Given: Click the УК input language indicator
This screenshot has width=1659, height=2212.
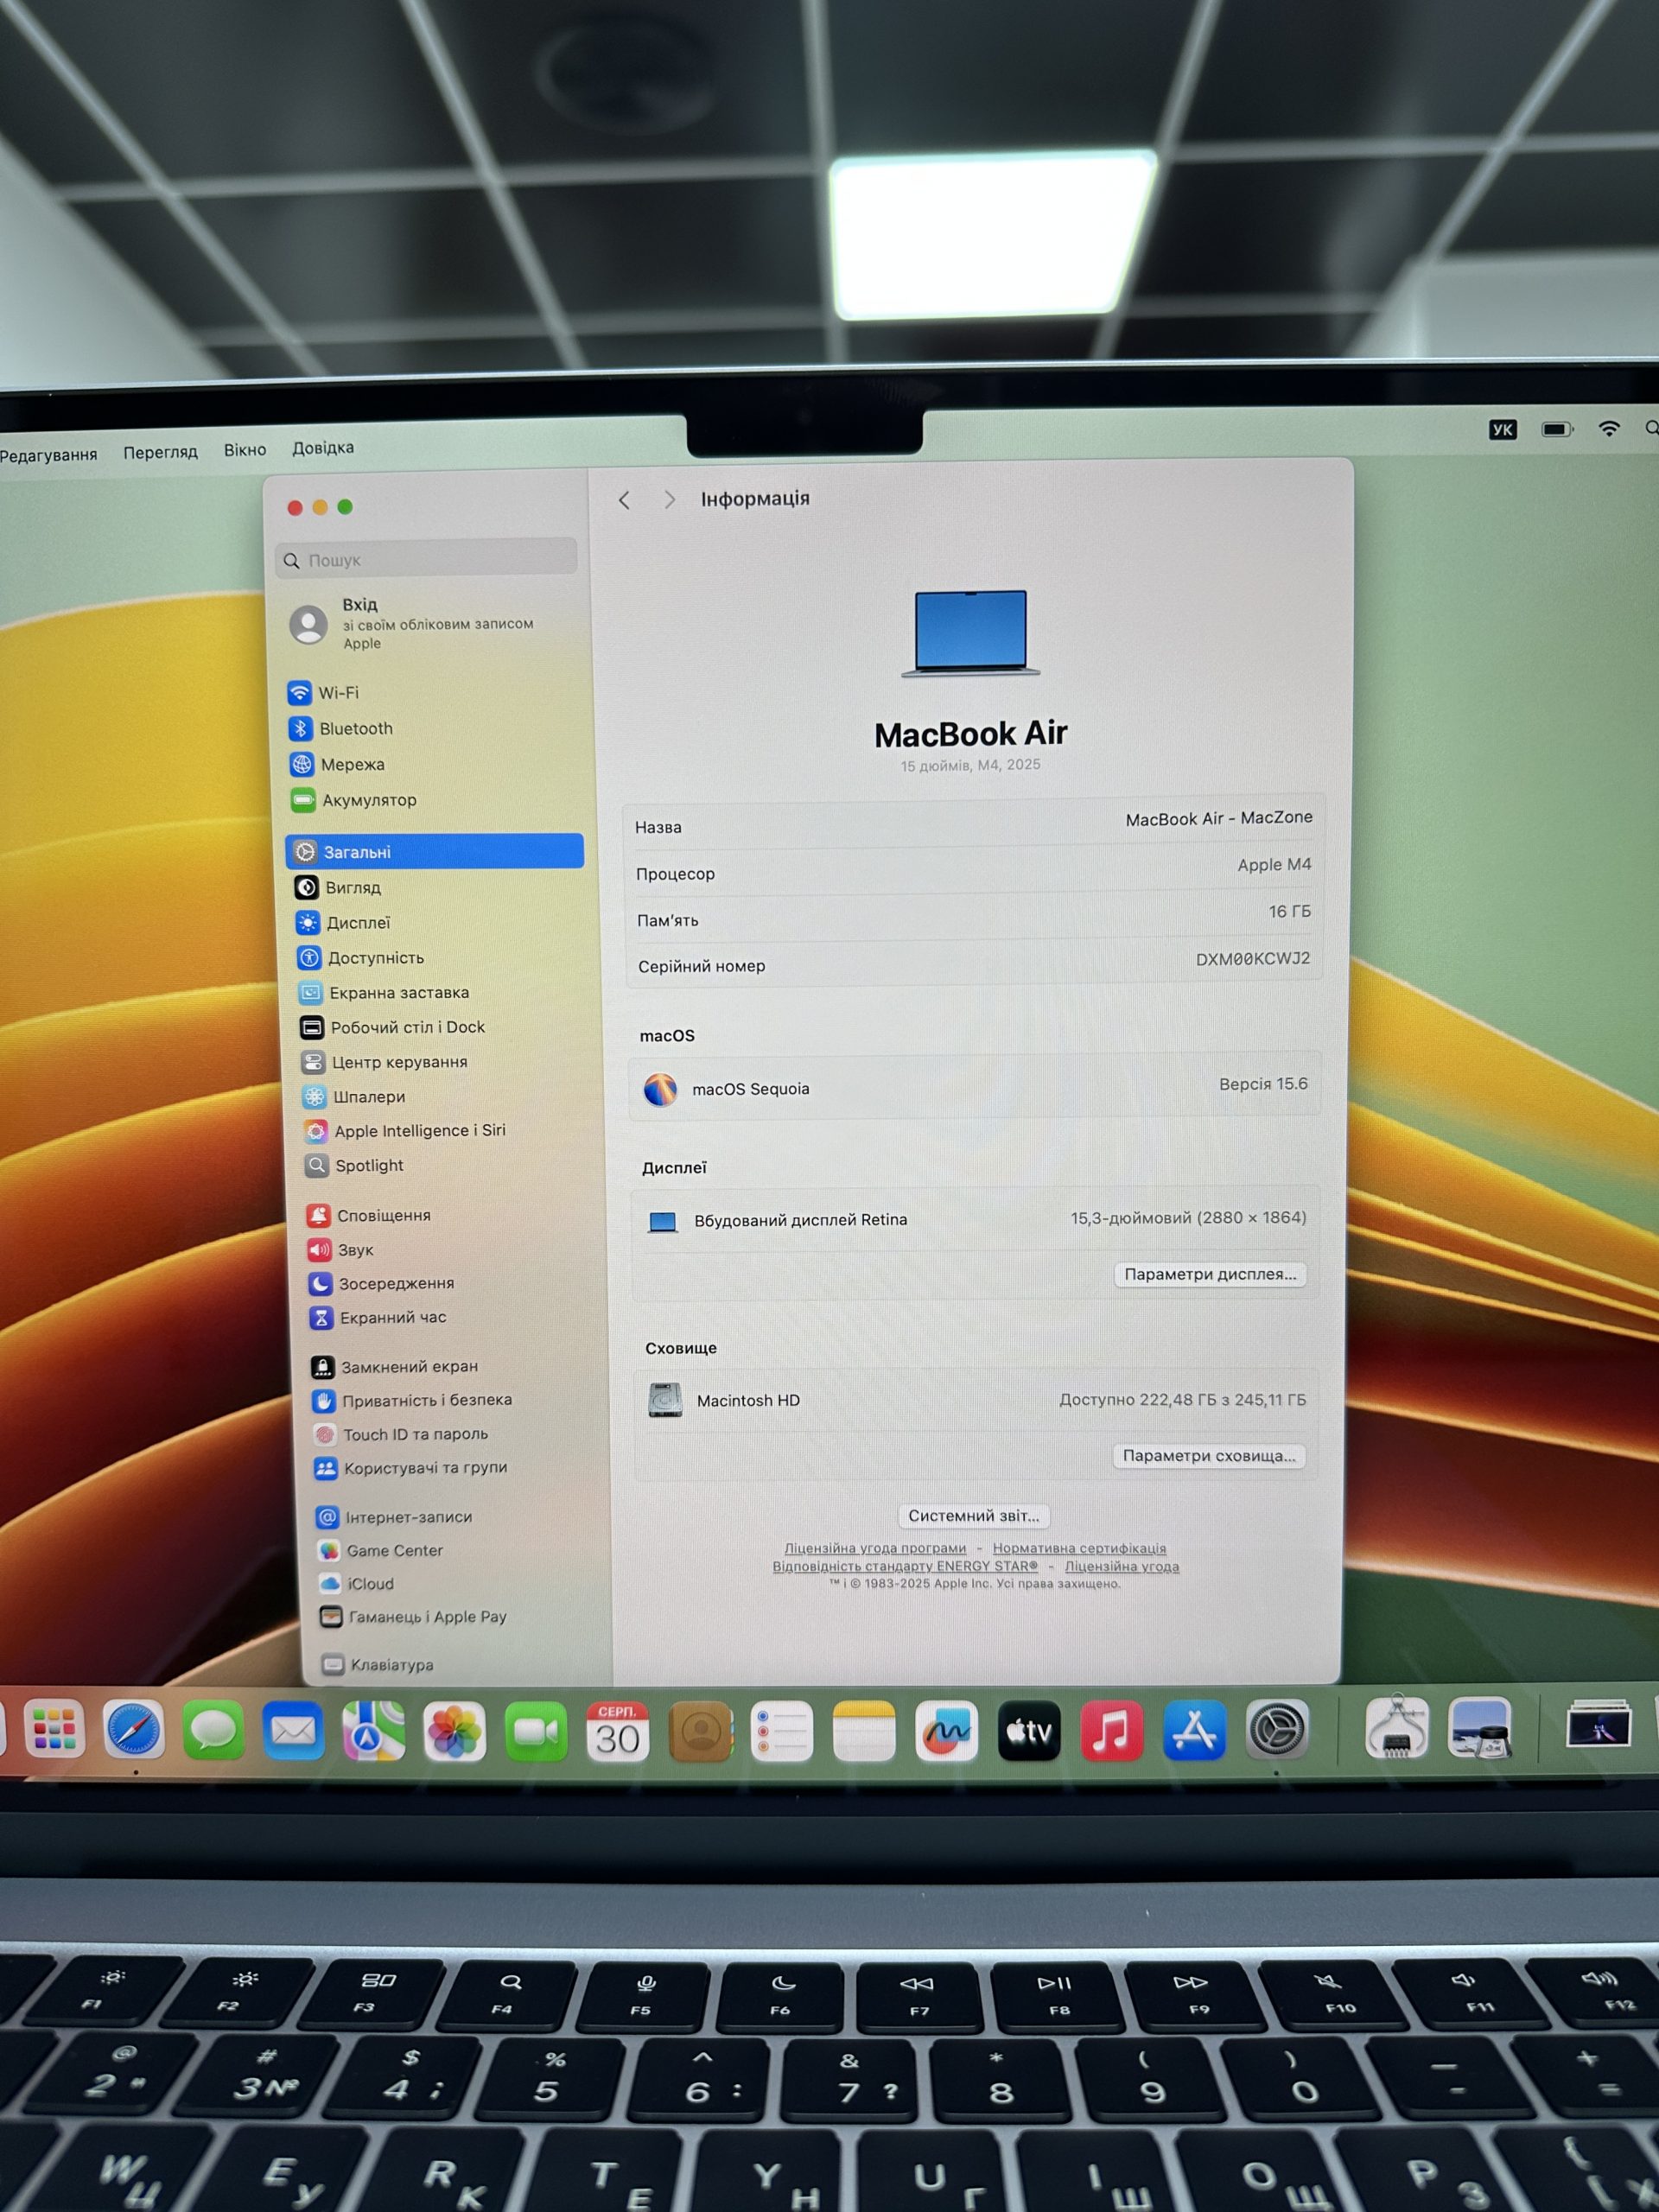Looking at the screenshot, I should (1502, 430).
